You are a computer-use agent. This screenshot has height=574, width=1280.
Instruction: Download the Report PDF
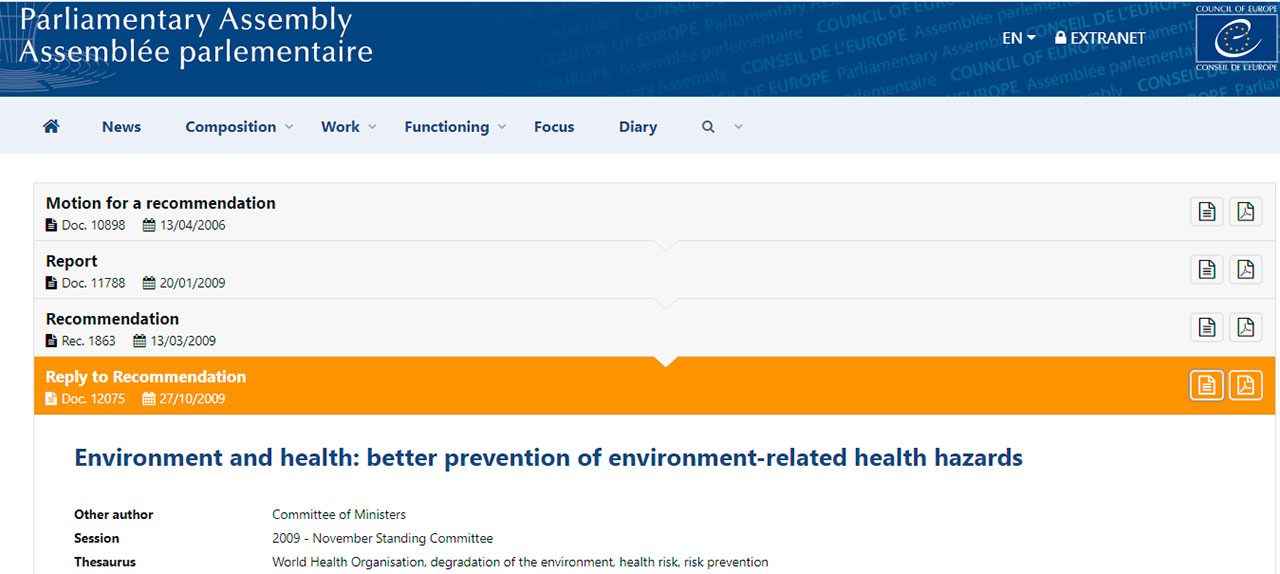[1245, 270]
